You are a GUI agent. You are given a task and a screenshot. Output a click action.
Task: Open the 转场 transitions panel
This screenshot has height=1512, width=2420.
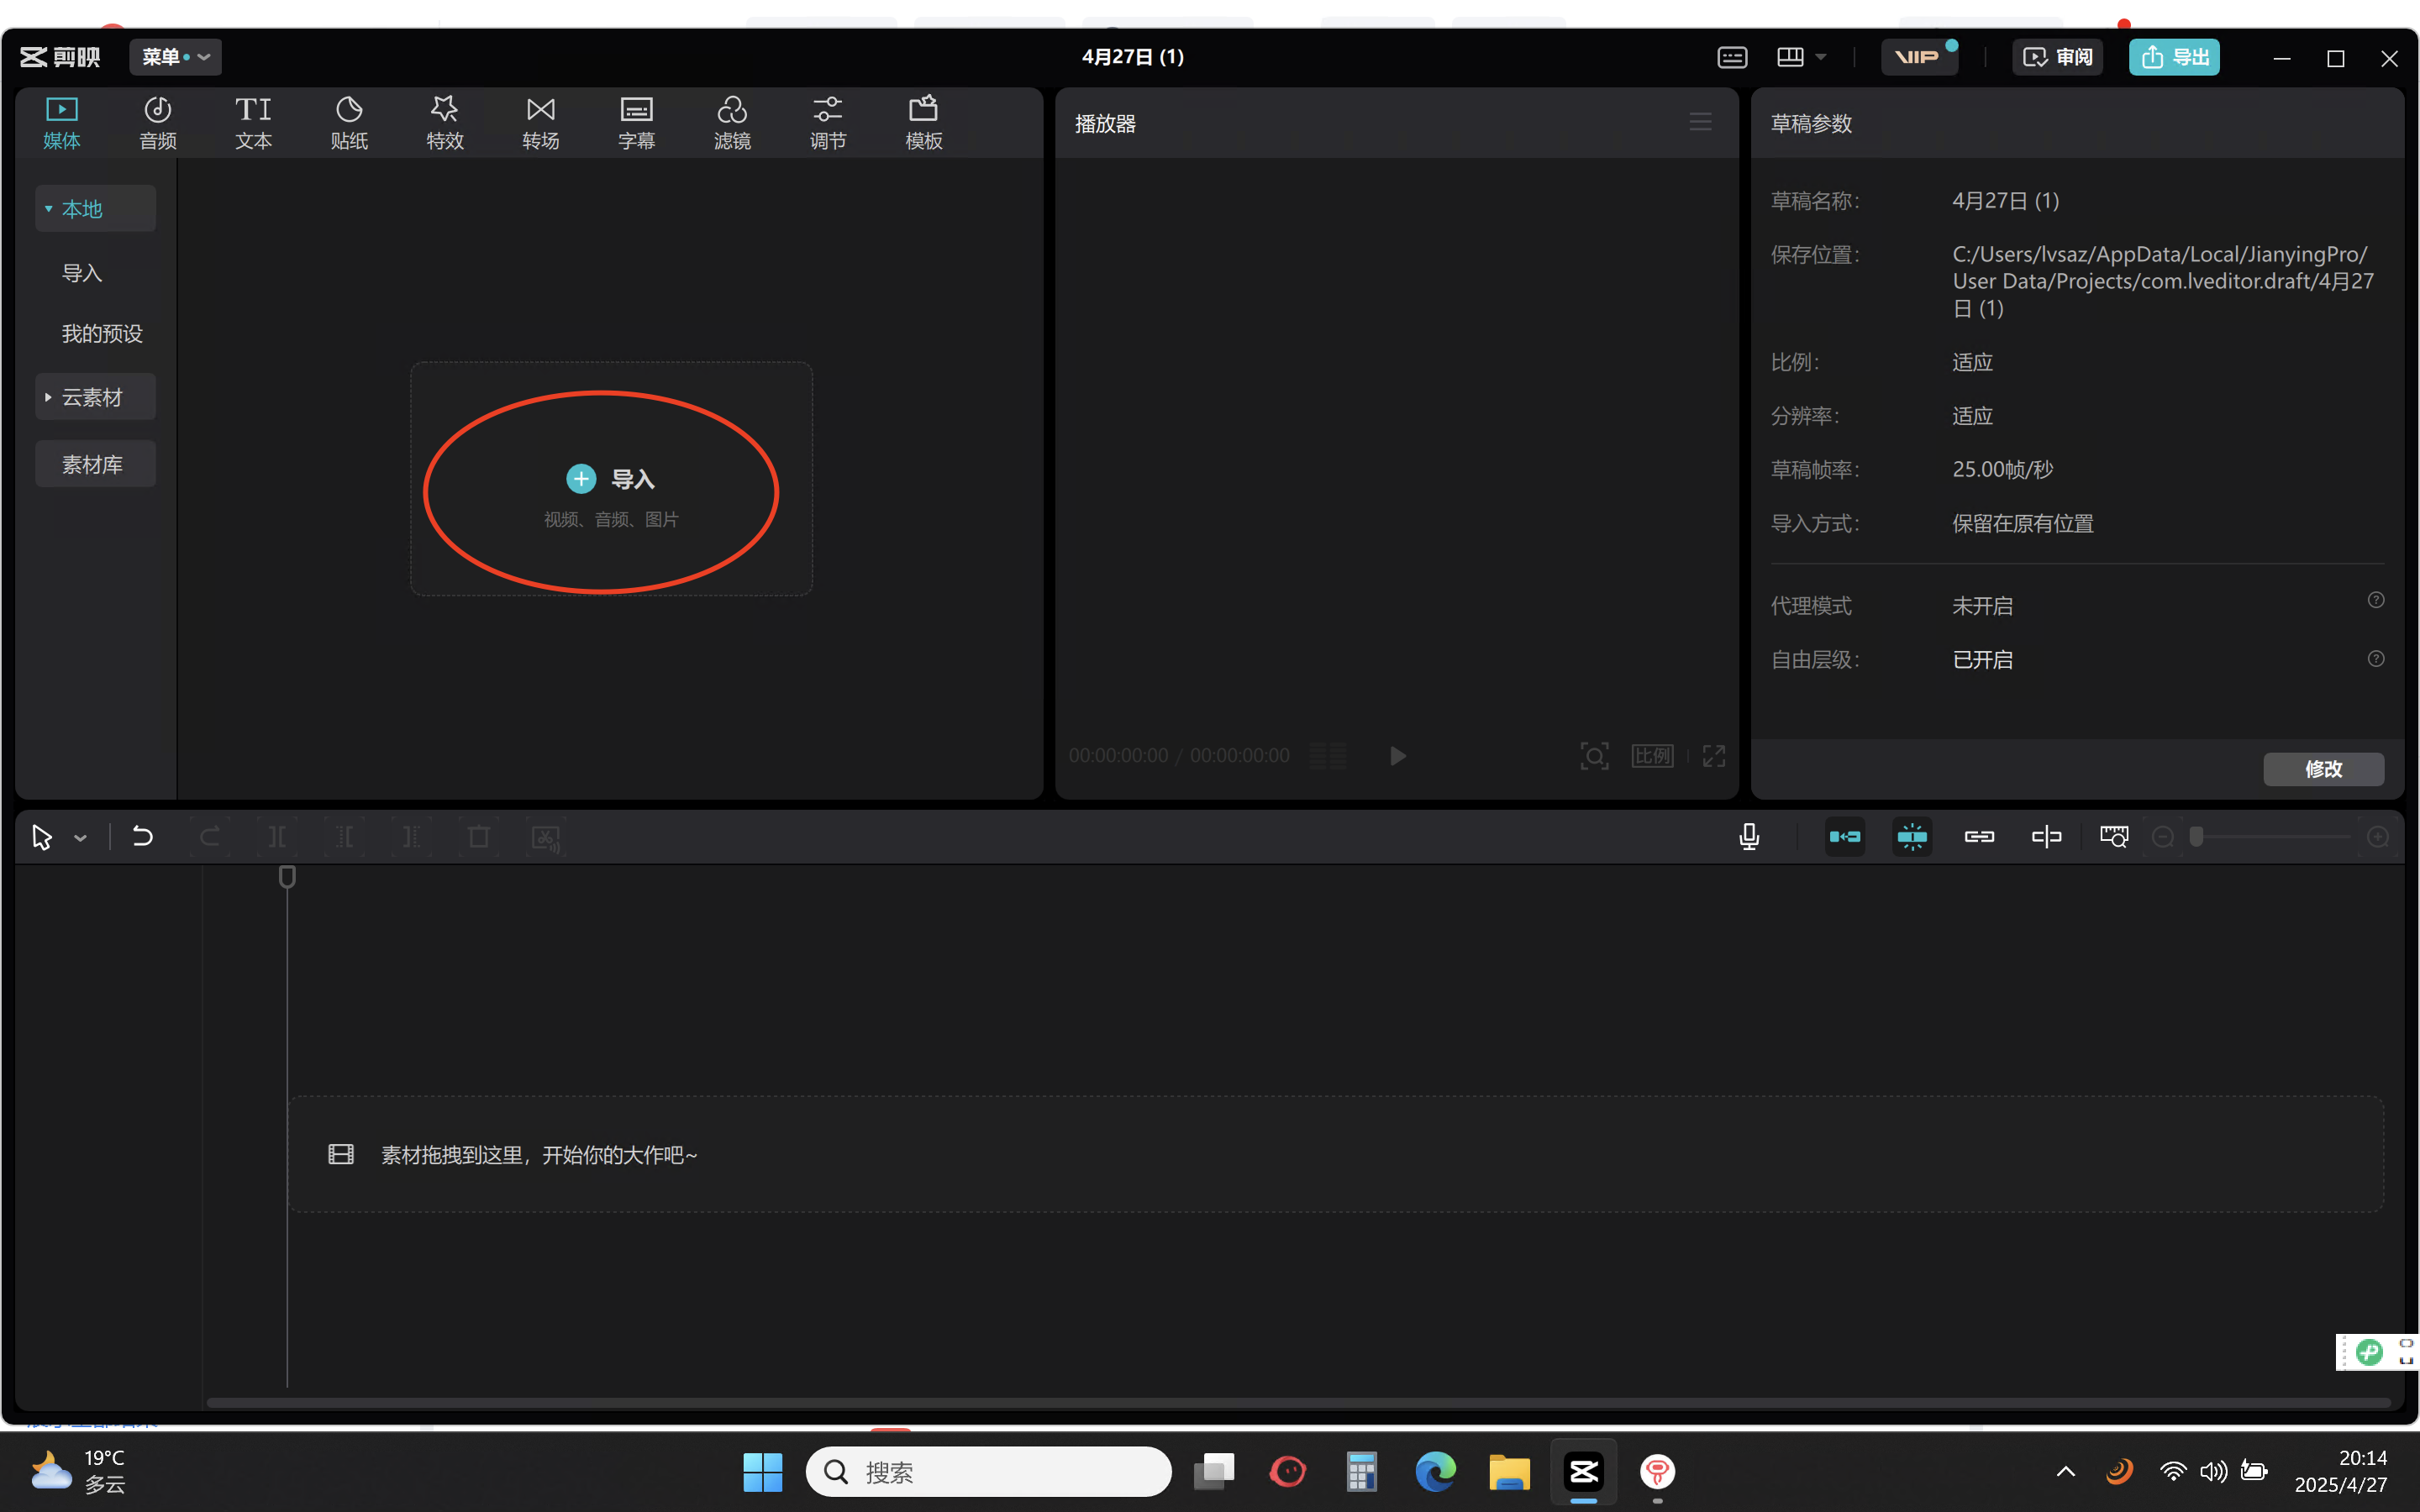(x=540, y=122)
